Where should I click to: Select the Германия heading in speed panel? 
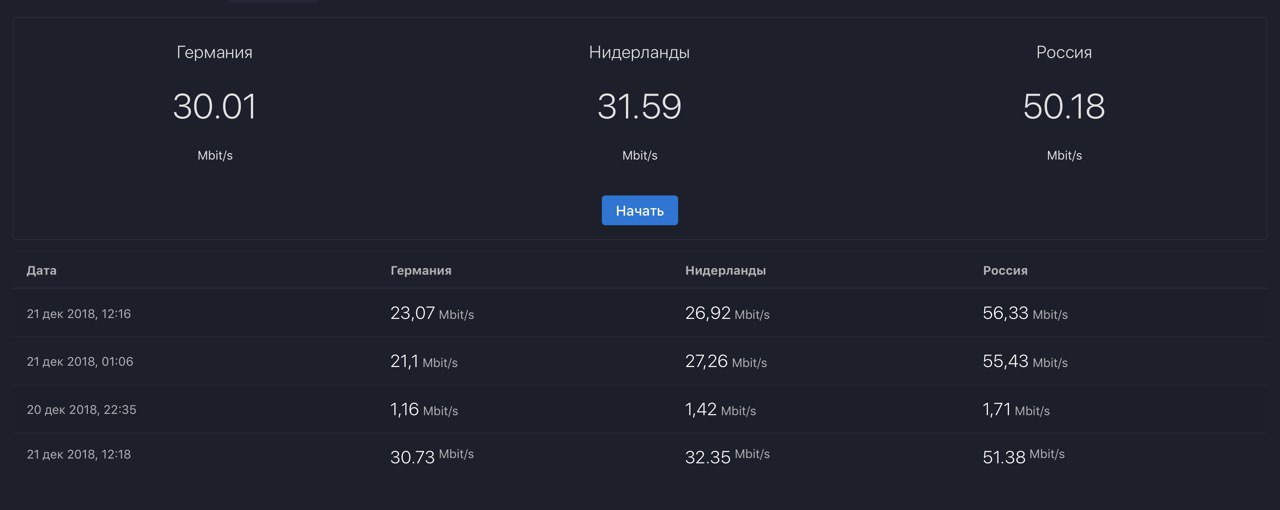point(215,53)
